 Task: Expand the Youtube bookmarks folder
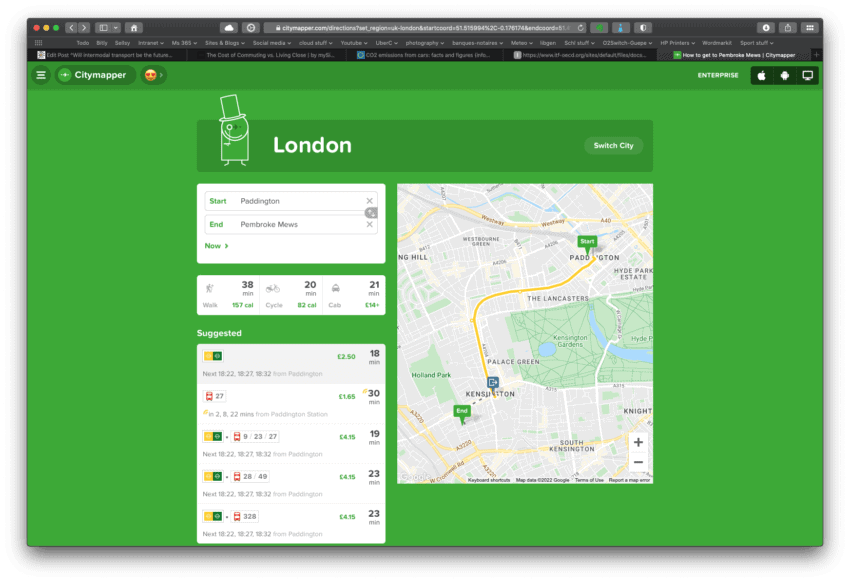tap(353, 43)
